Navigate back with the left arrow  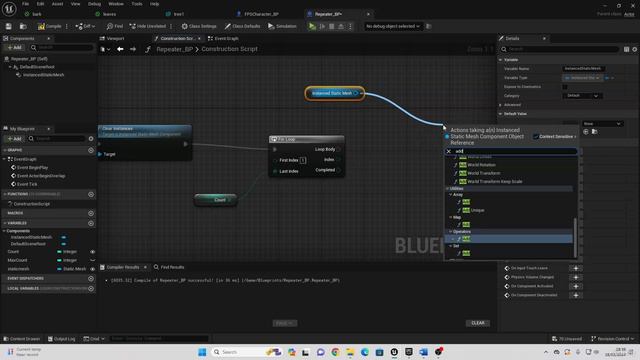pos(120,49)
